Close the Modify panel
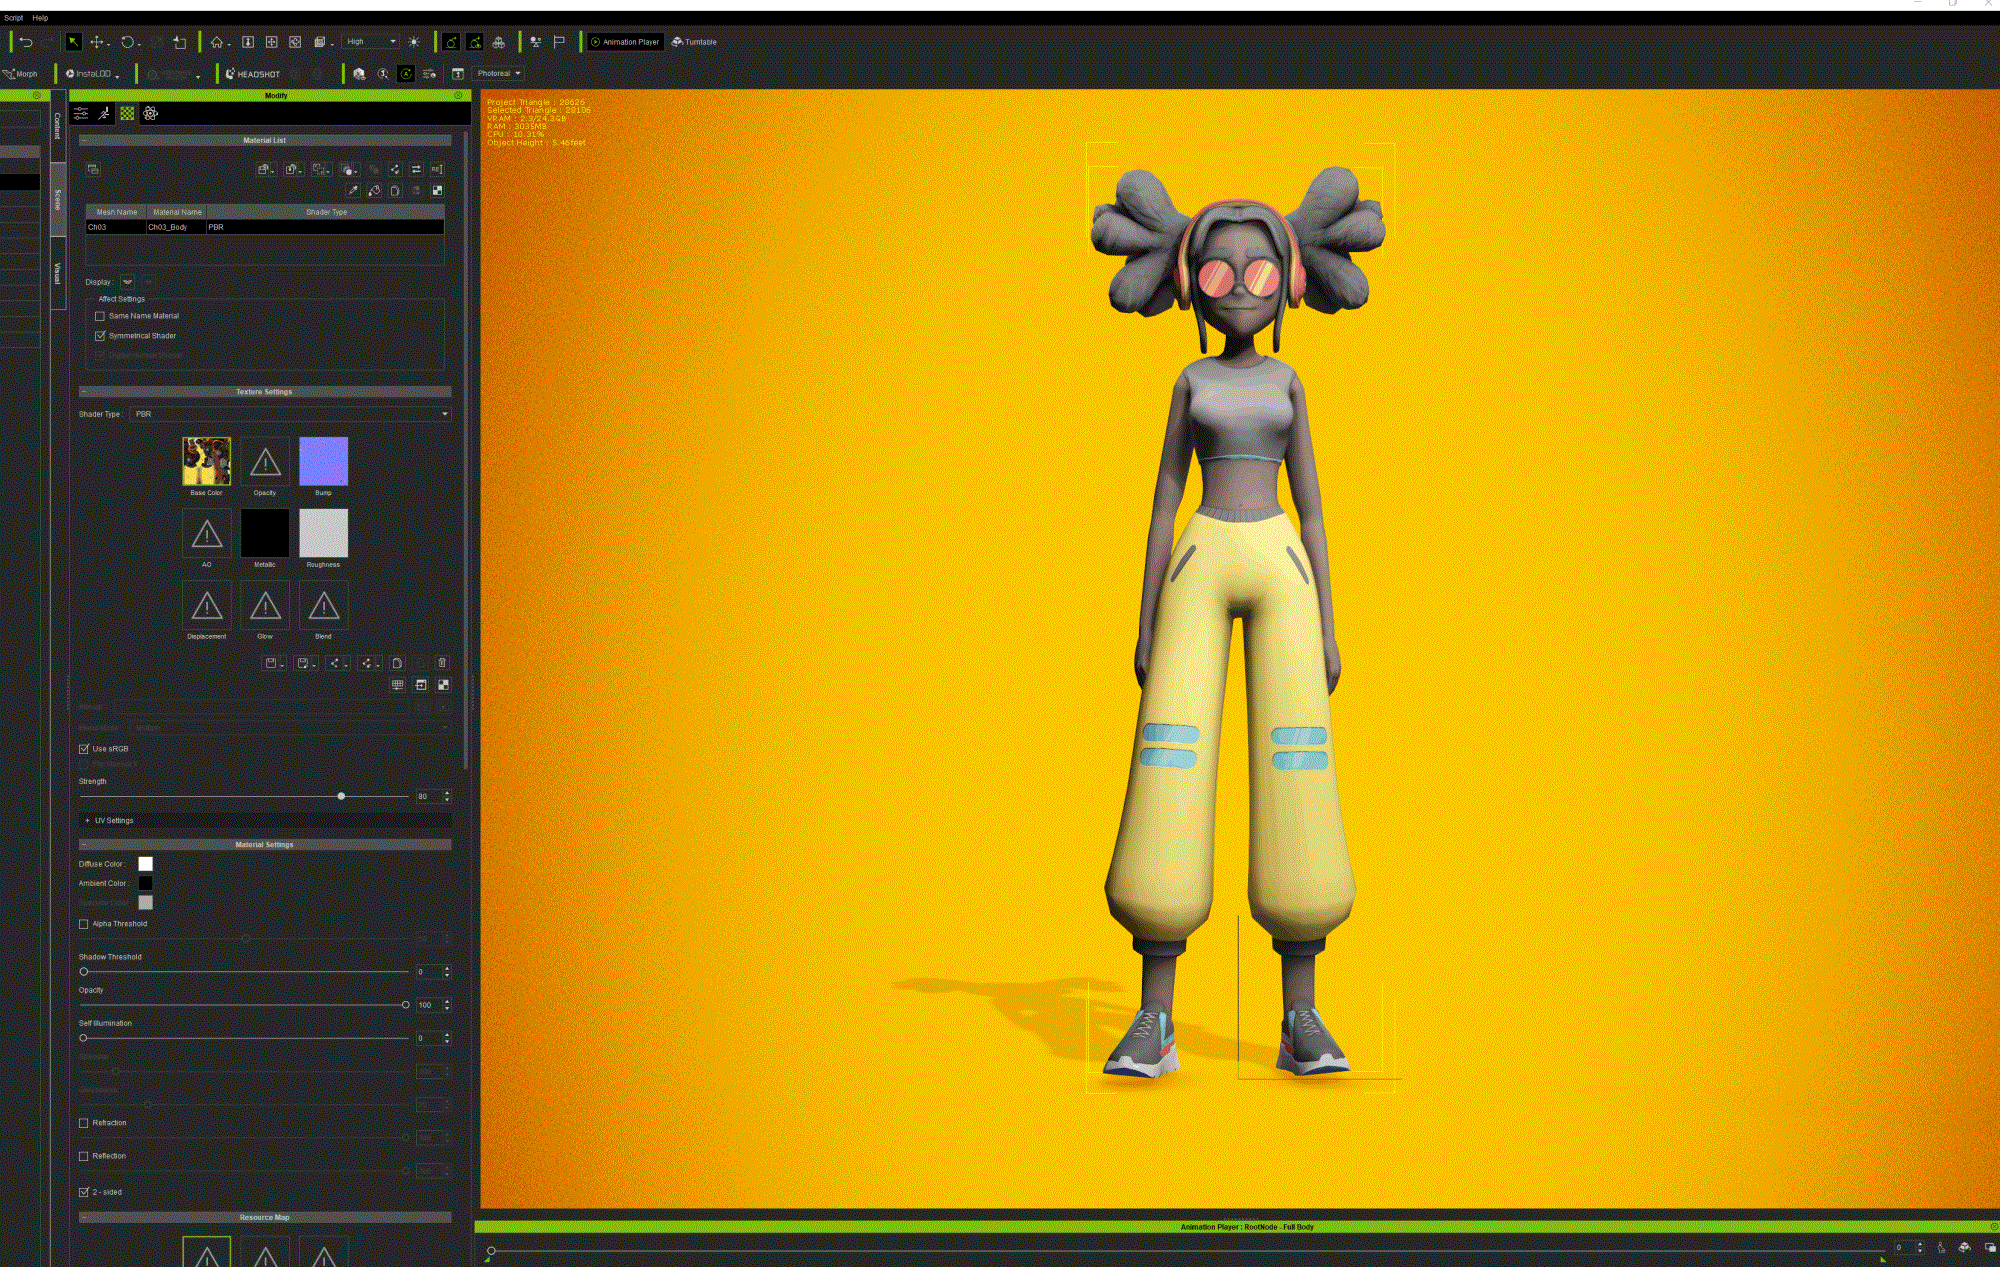 pos(459,96)
